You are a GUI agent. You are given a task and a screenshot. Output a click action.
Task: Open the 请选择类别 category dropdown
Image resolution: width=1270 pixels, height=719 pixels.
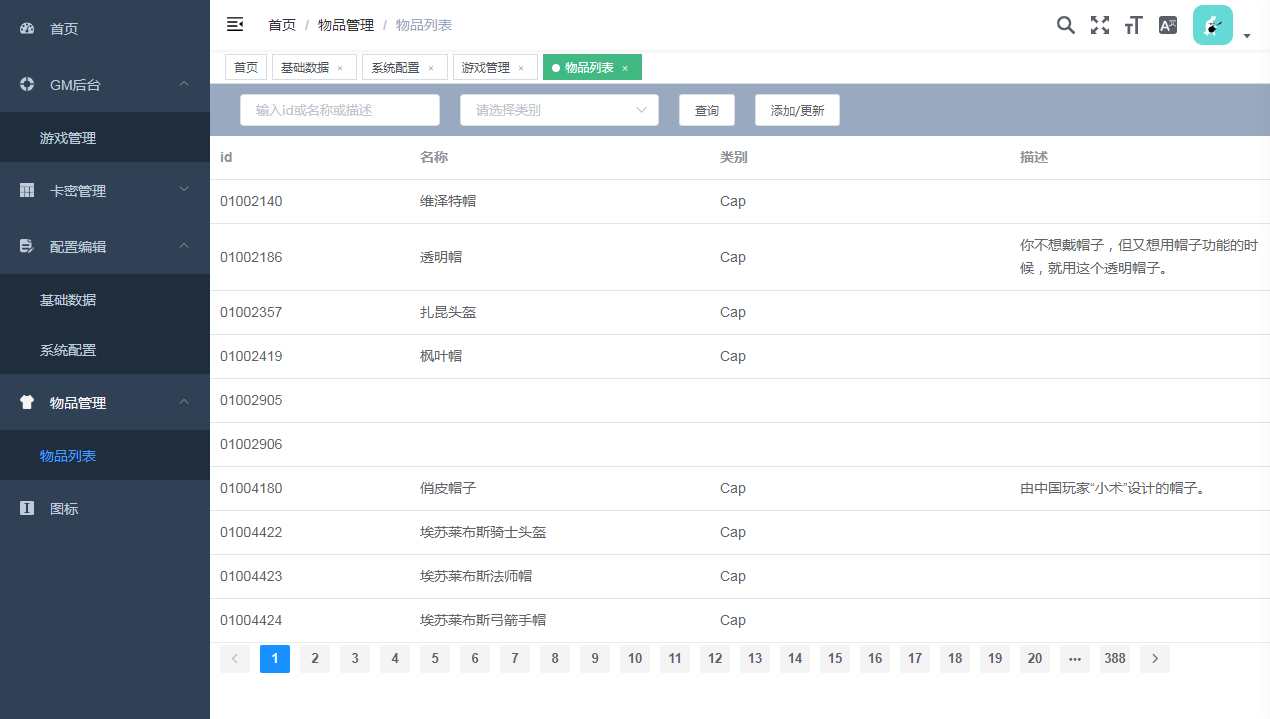[558, 110]
